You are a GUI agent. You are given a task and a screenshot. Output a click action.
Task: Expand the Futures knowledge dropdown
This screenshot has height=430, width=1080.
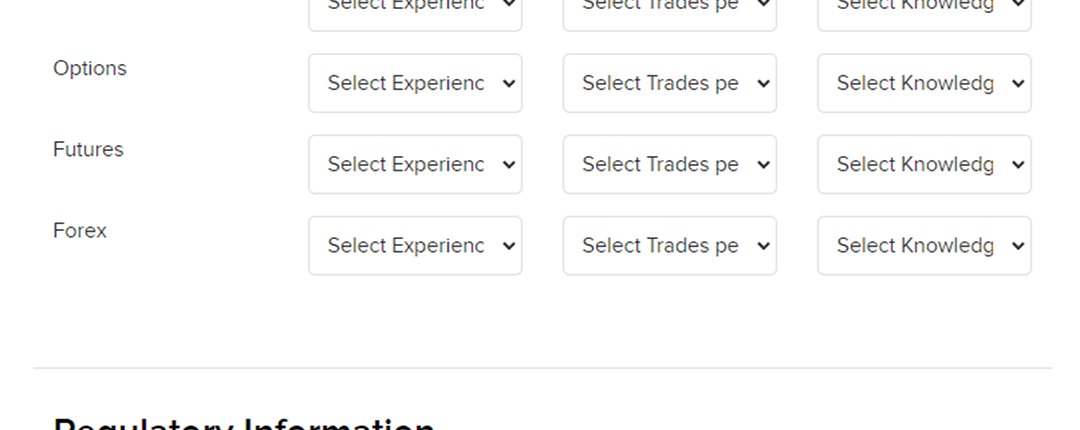click(923, 164)
